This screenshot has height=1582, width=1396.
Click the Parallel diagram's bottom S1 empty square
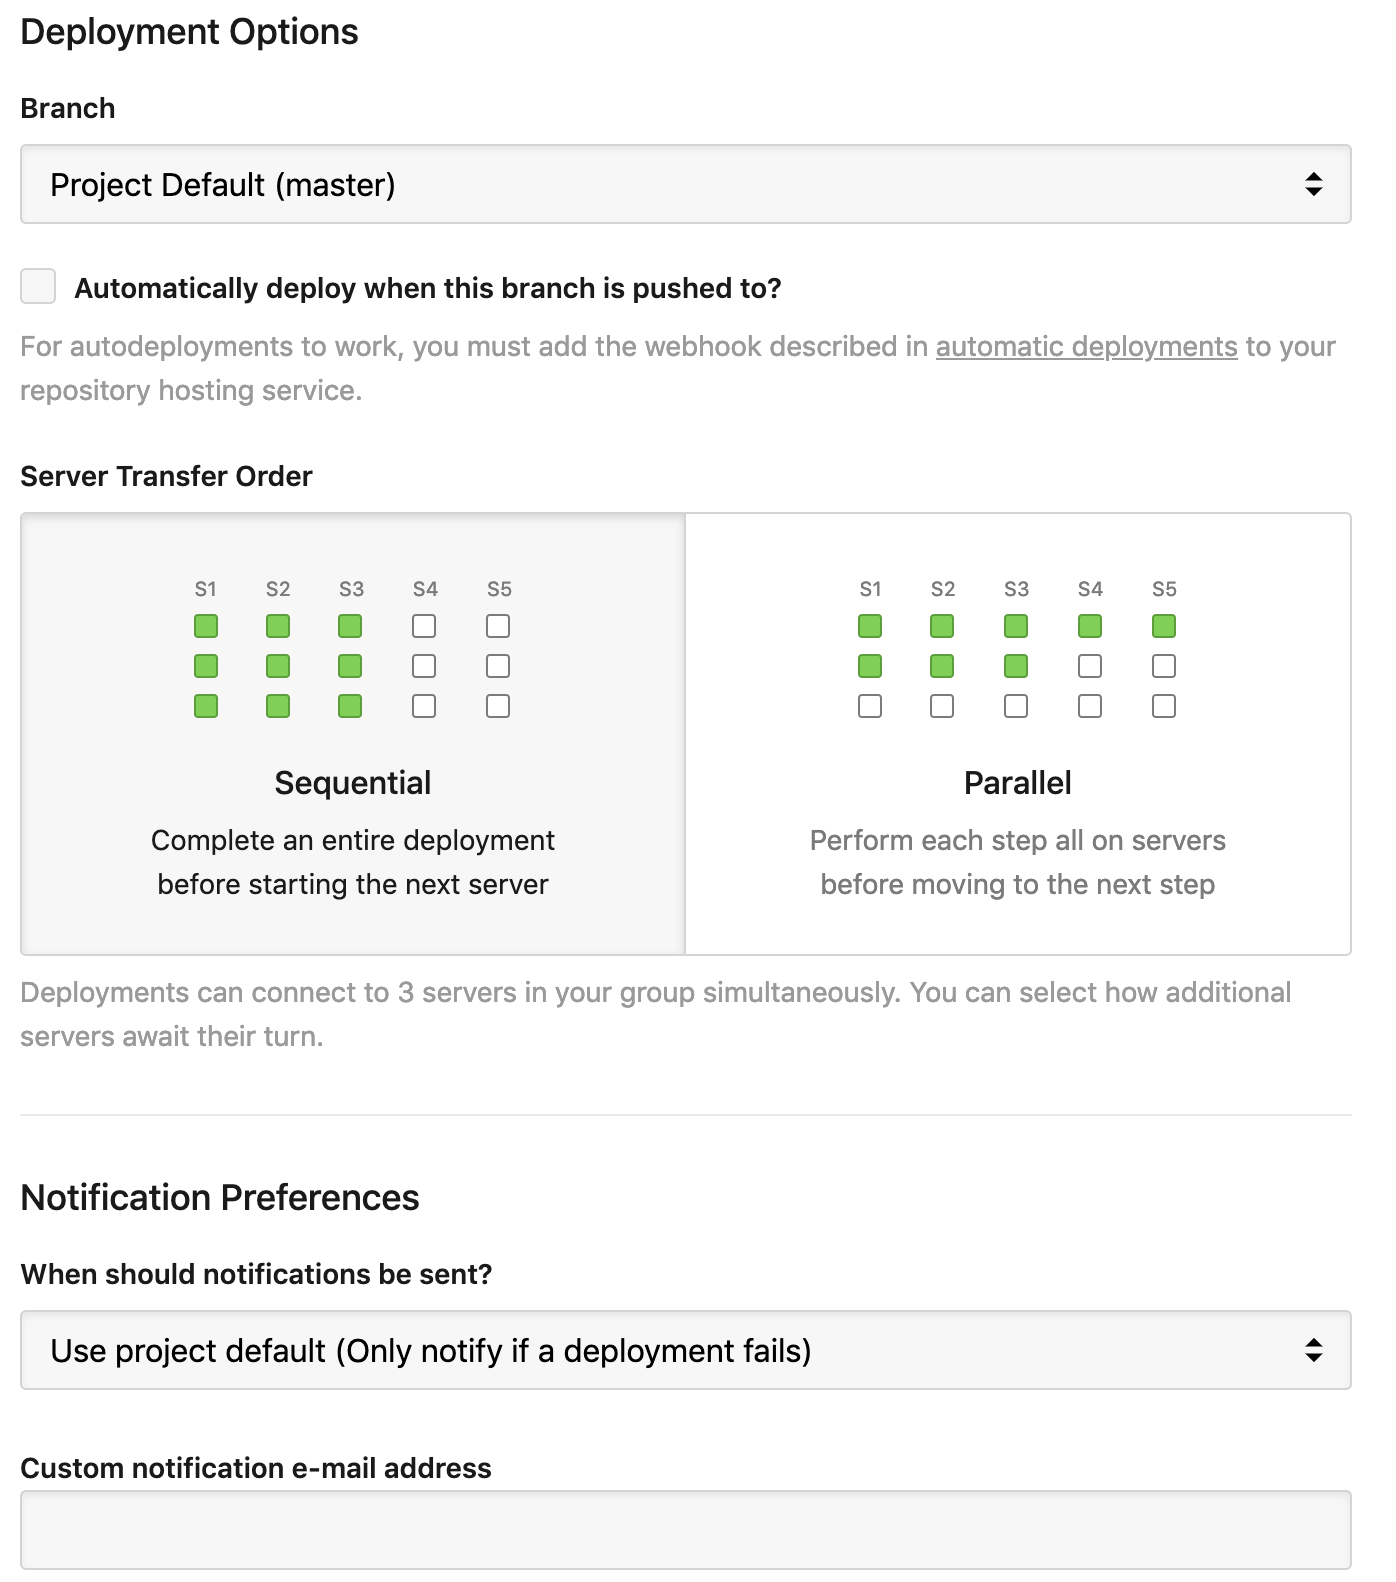(870, 706)
